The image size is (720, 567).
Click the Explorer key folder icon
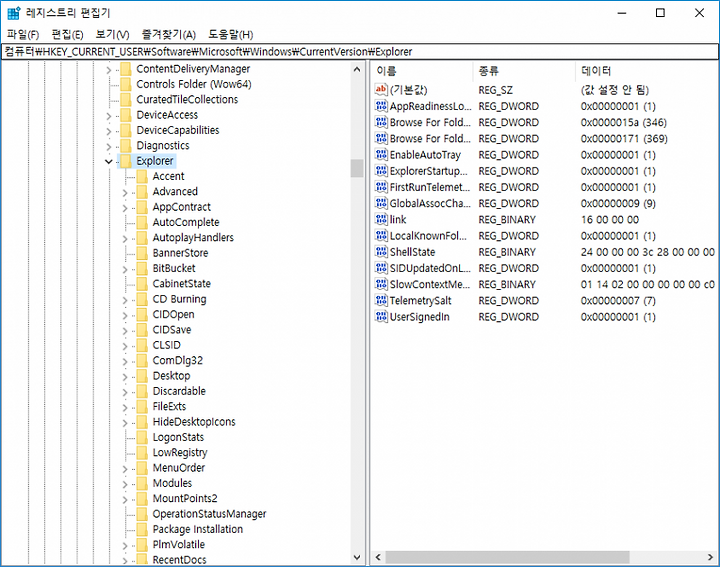click(x=126, y=161)
